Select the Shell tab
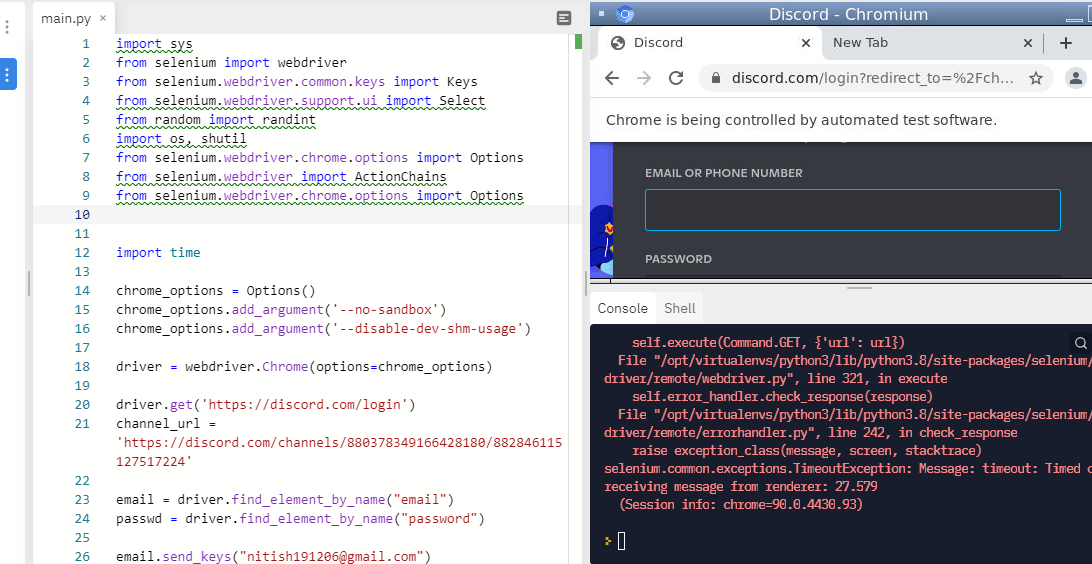Viewport: 1092px width, 564px height. click(x=679, y=308)
